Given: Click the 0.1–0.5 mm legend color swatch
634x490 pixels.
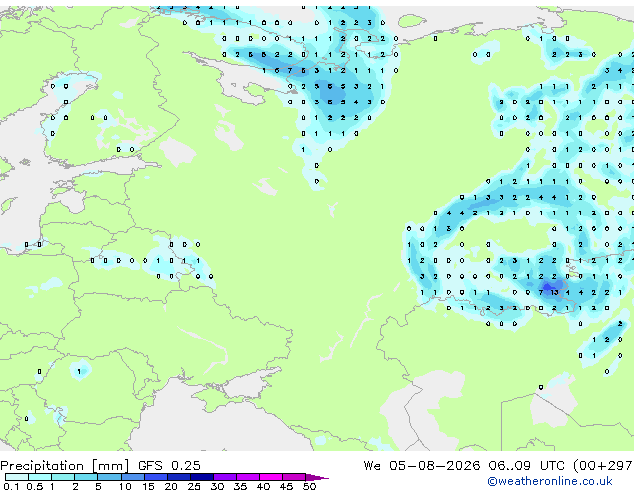Looking at the screenshot, I should pos(17,477).
